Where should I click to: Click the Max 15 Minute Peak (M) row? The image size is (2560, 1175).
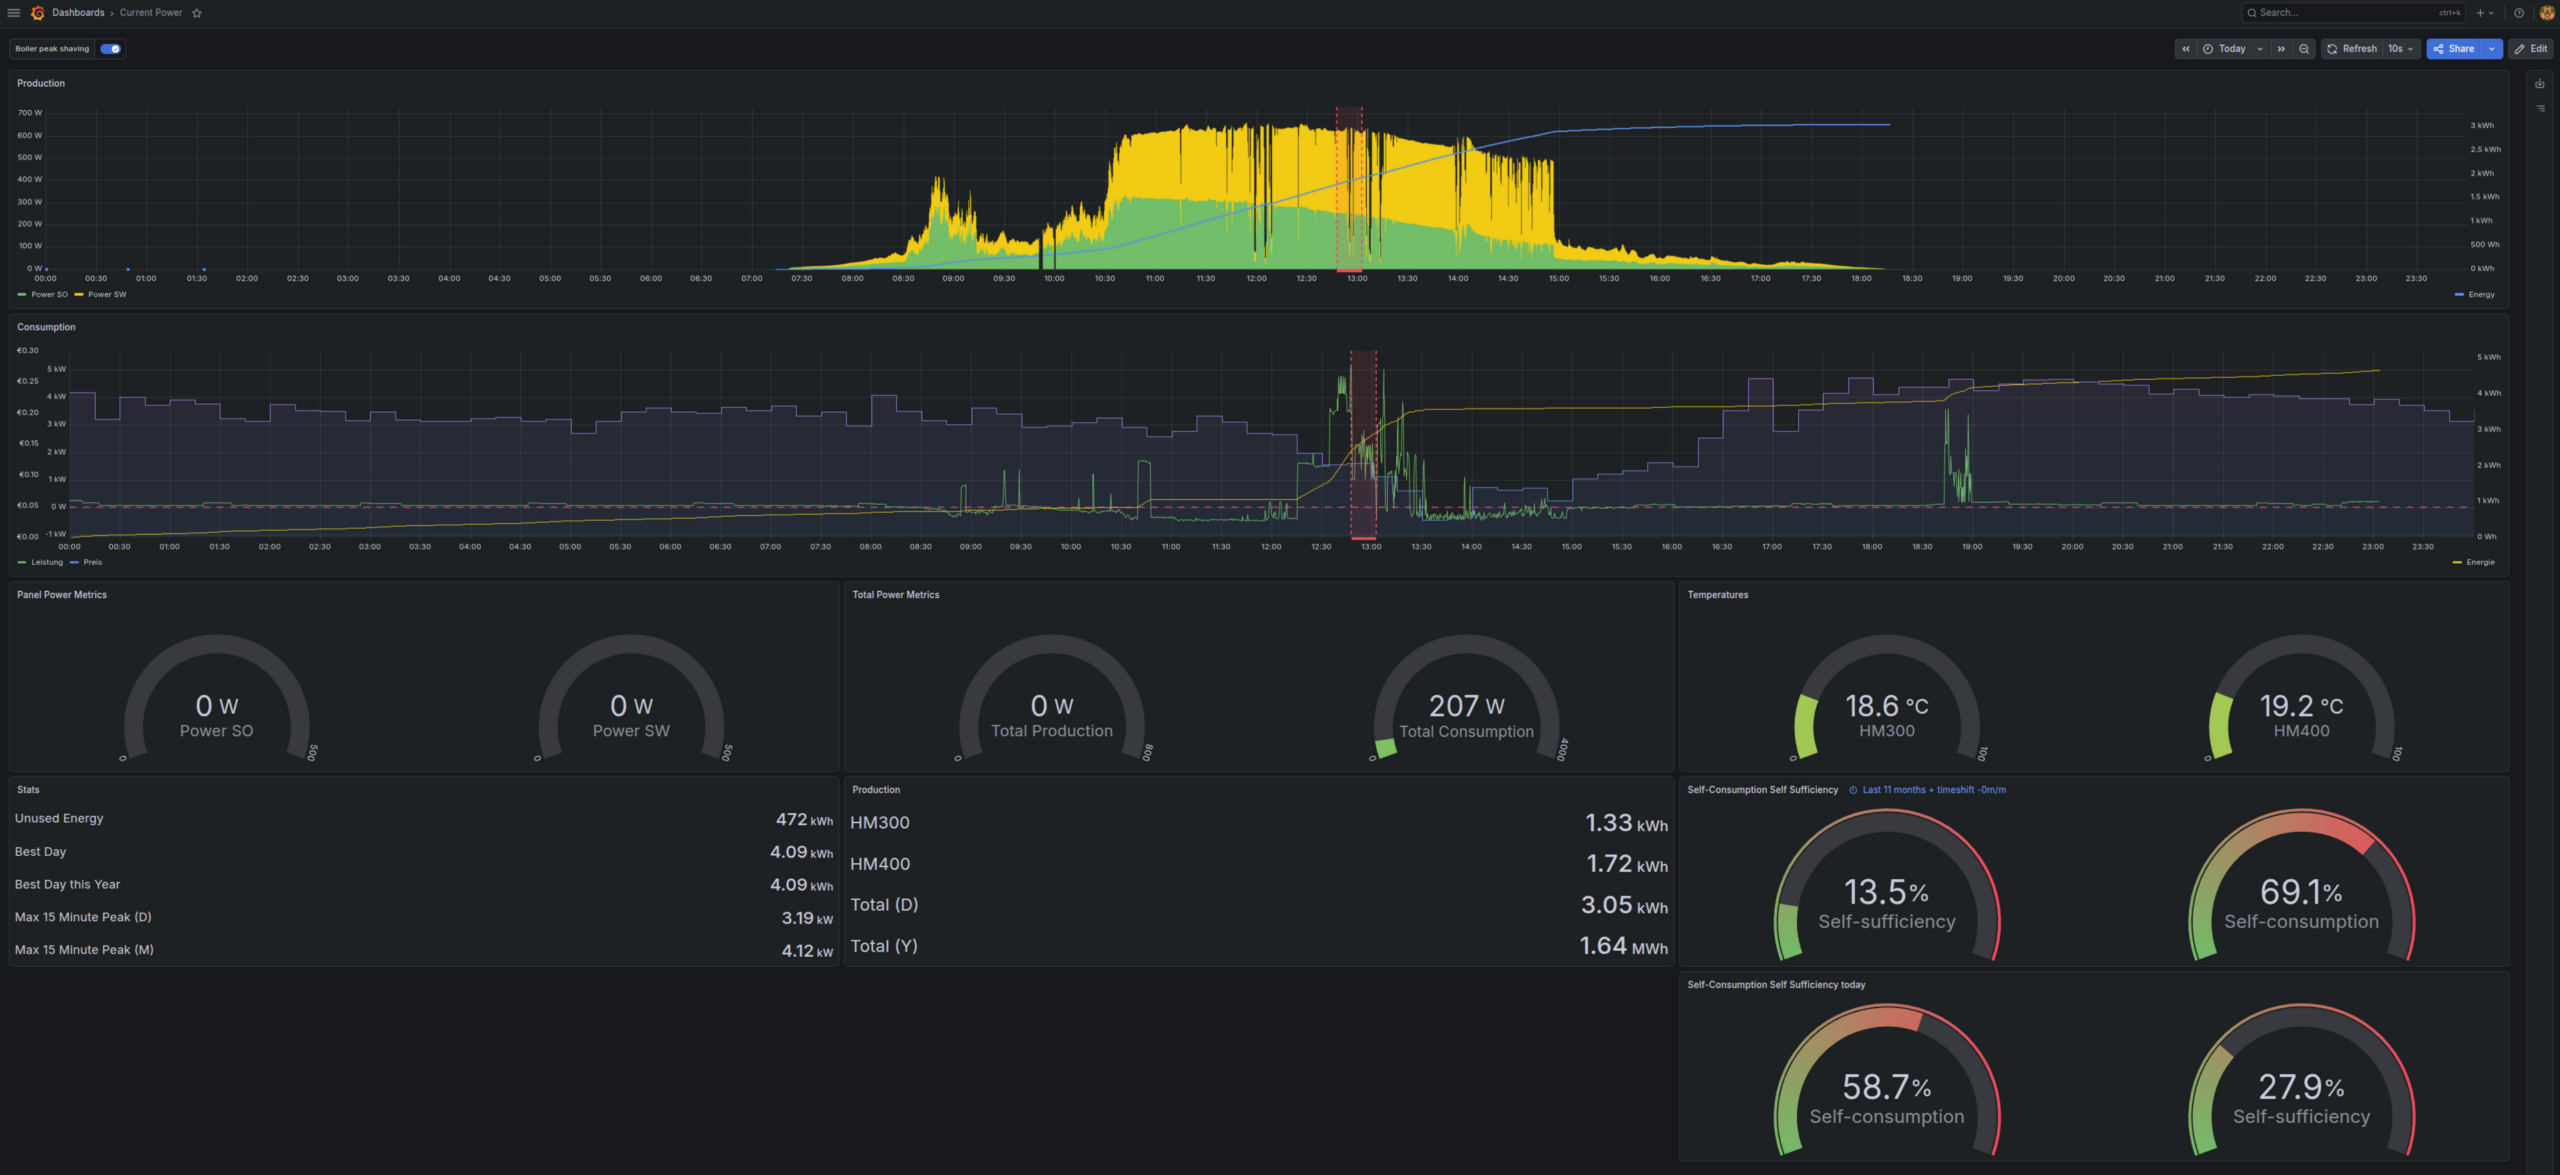[424, 950]
